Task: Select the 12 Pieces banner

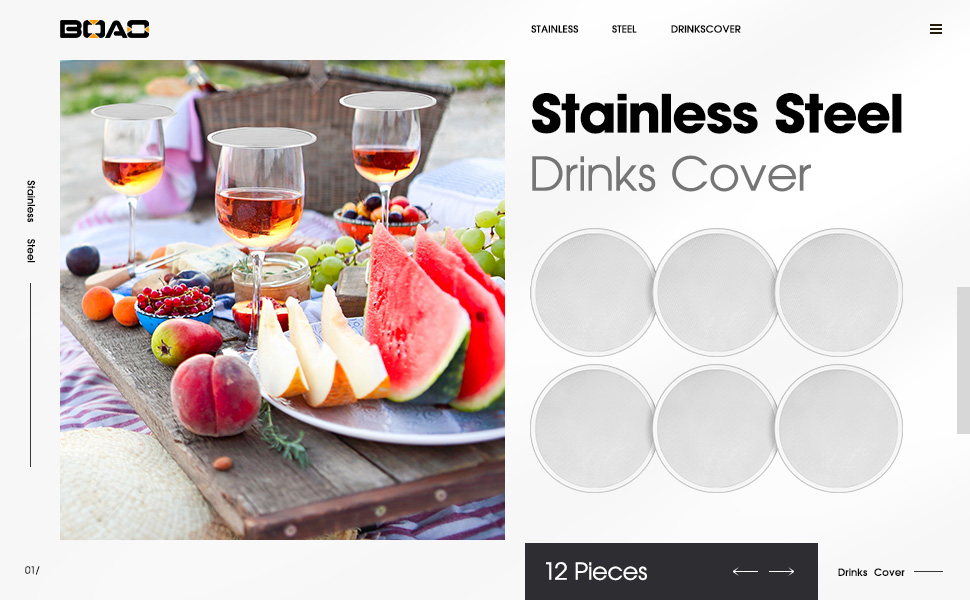Action: (671, 572)
